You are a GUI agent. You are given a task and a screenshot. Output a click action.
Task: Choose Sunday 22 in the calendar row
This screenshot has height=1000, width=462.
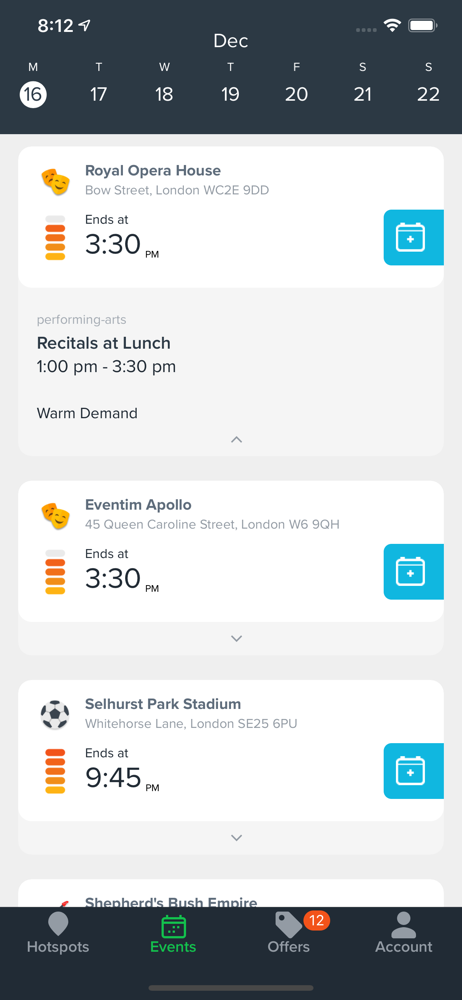[x=428, y=94]
